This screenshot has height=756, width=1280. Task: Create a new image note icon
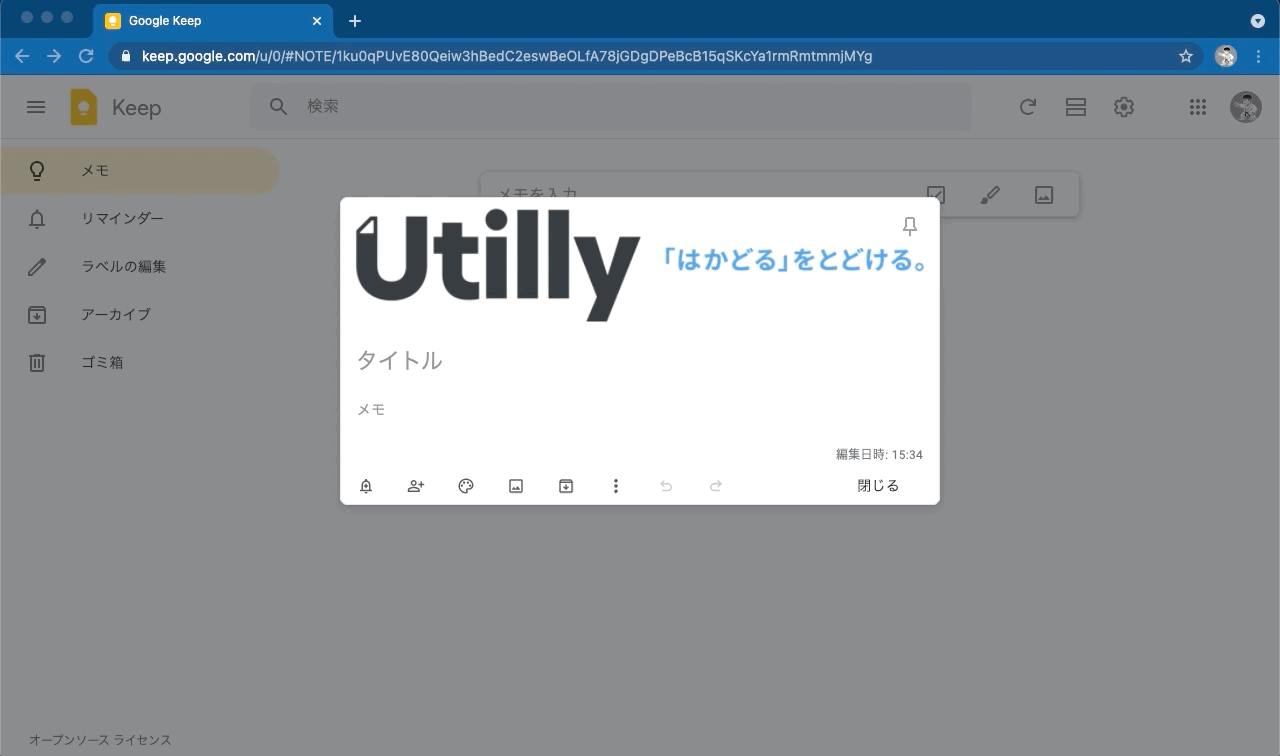click(1044, 195)
